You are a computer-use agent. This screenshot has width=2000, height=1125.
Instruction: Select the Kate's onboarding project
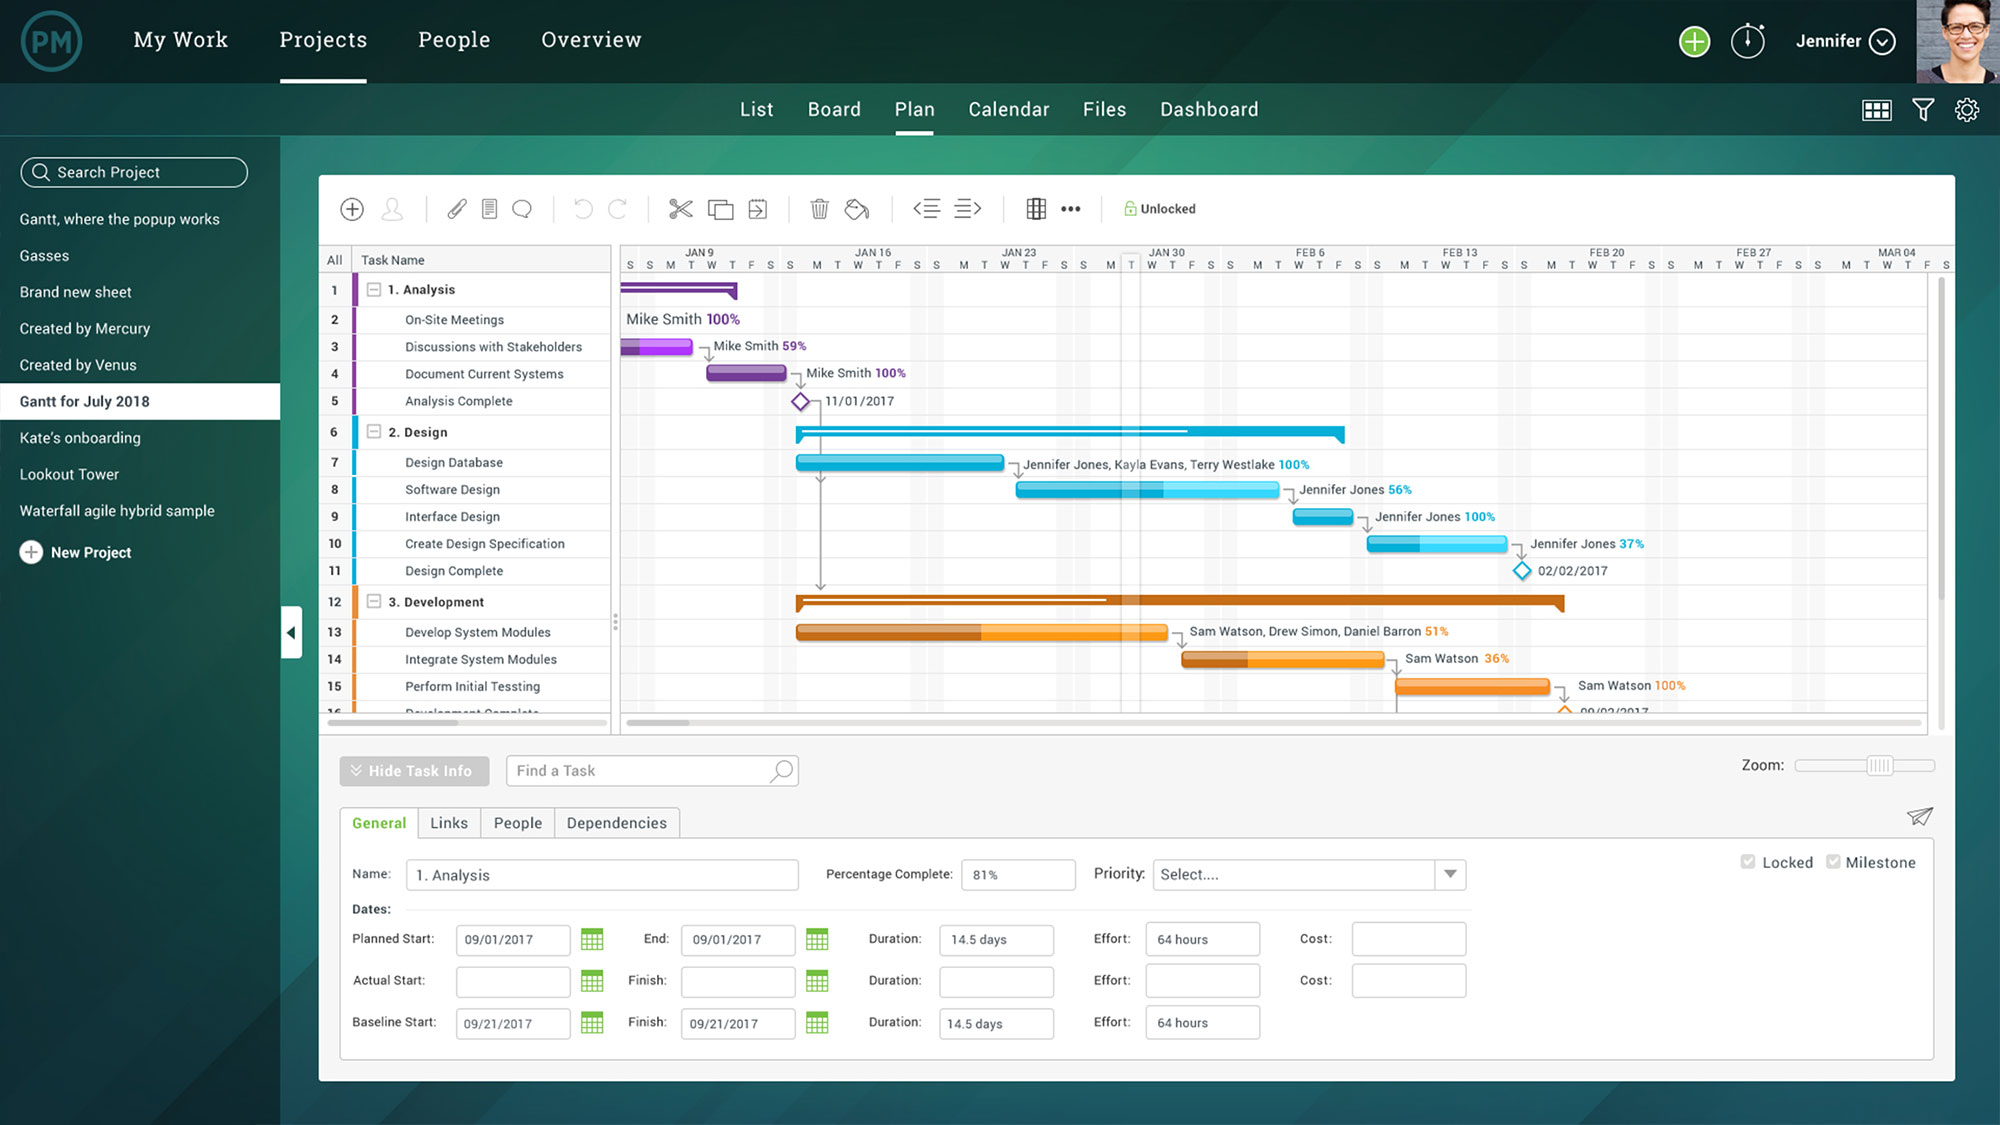pos(80,437)
